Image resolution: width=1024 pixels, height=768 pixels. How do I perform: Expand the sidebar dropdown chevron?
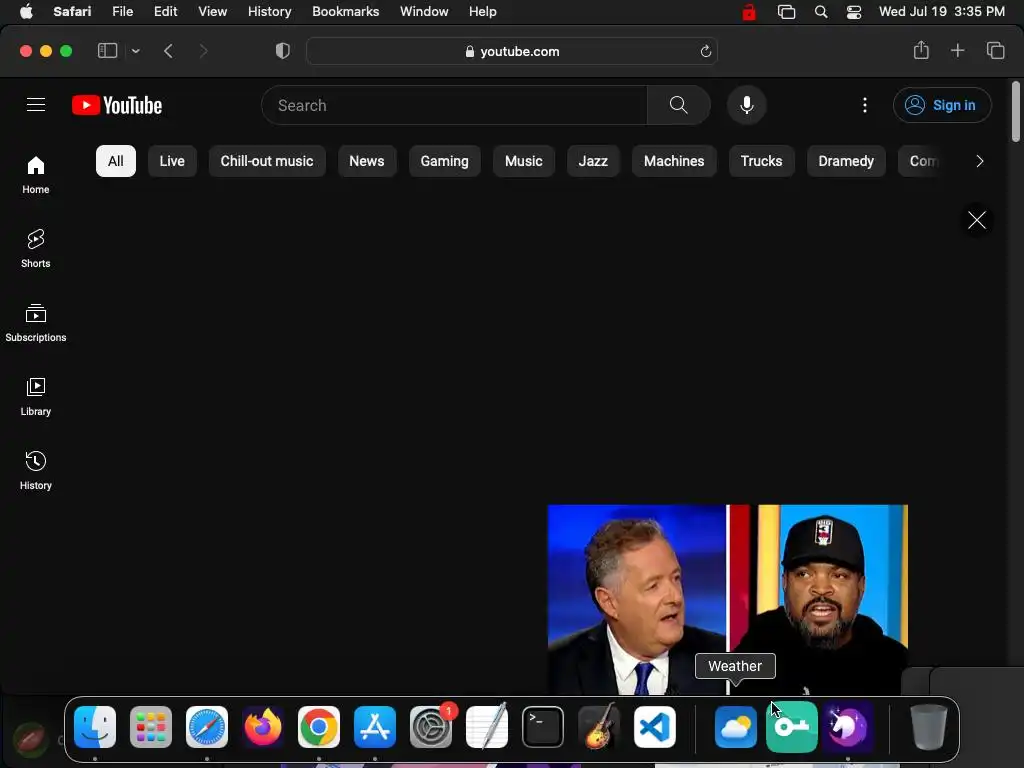coord(135,51)
